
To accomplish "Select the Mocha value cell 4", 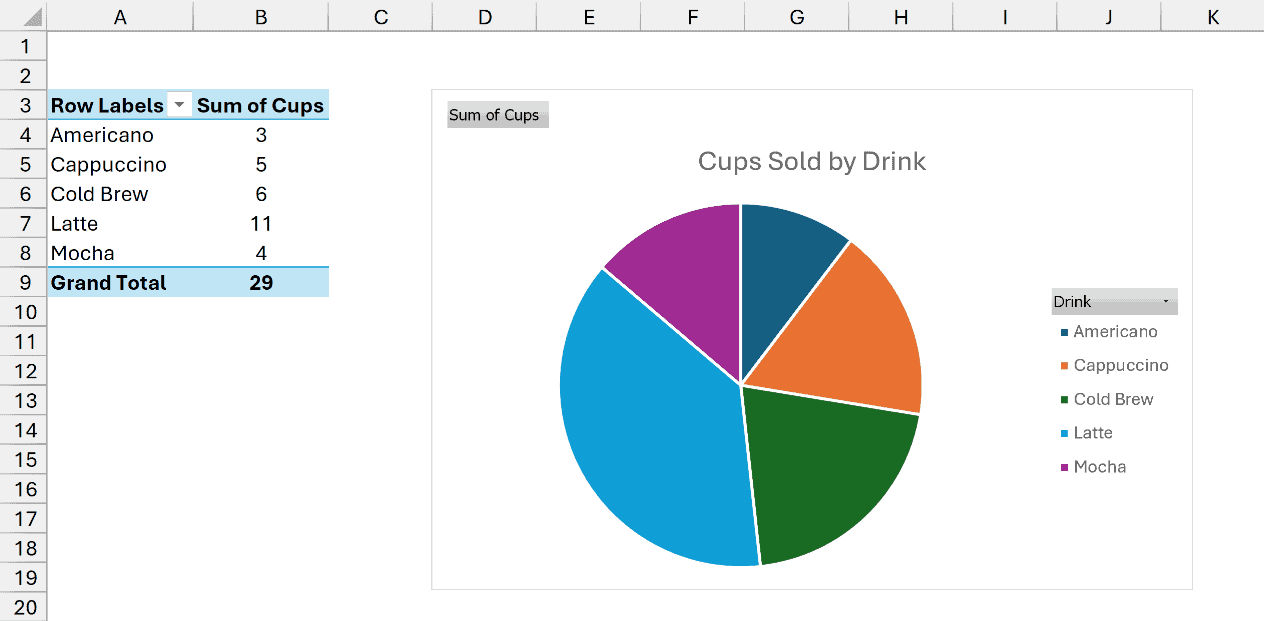I will [261, 253].
